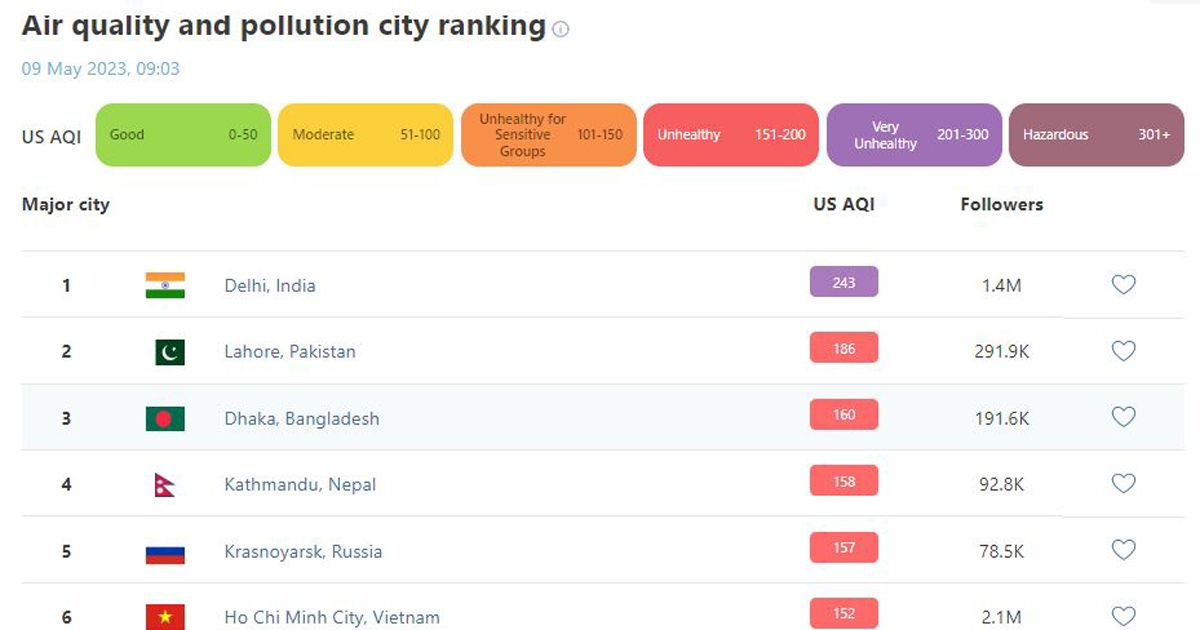Open the Kathmandu, Nepal city link

pyautogui.click(x=300, y=484)
